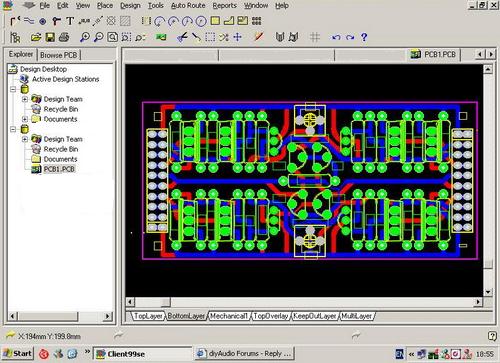Select the Place String text tool

70,21
